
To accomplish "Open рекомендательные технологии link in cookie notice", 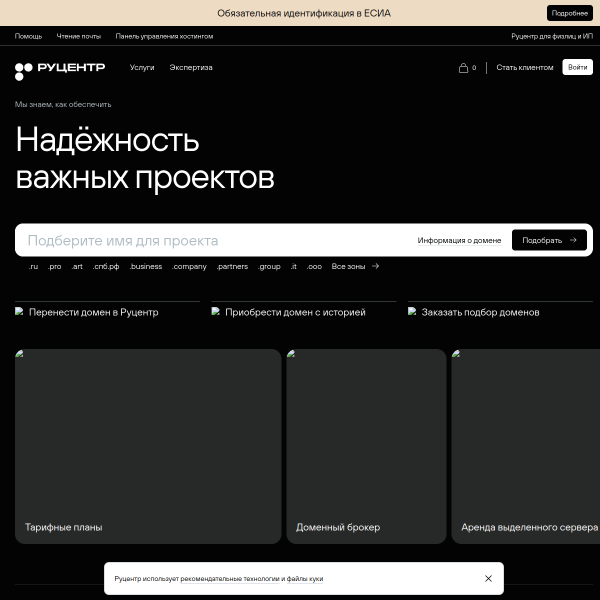I will (x=230, y=579).
